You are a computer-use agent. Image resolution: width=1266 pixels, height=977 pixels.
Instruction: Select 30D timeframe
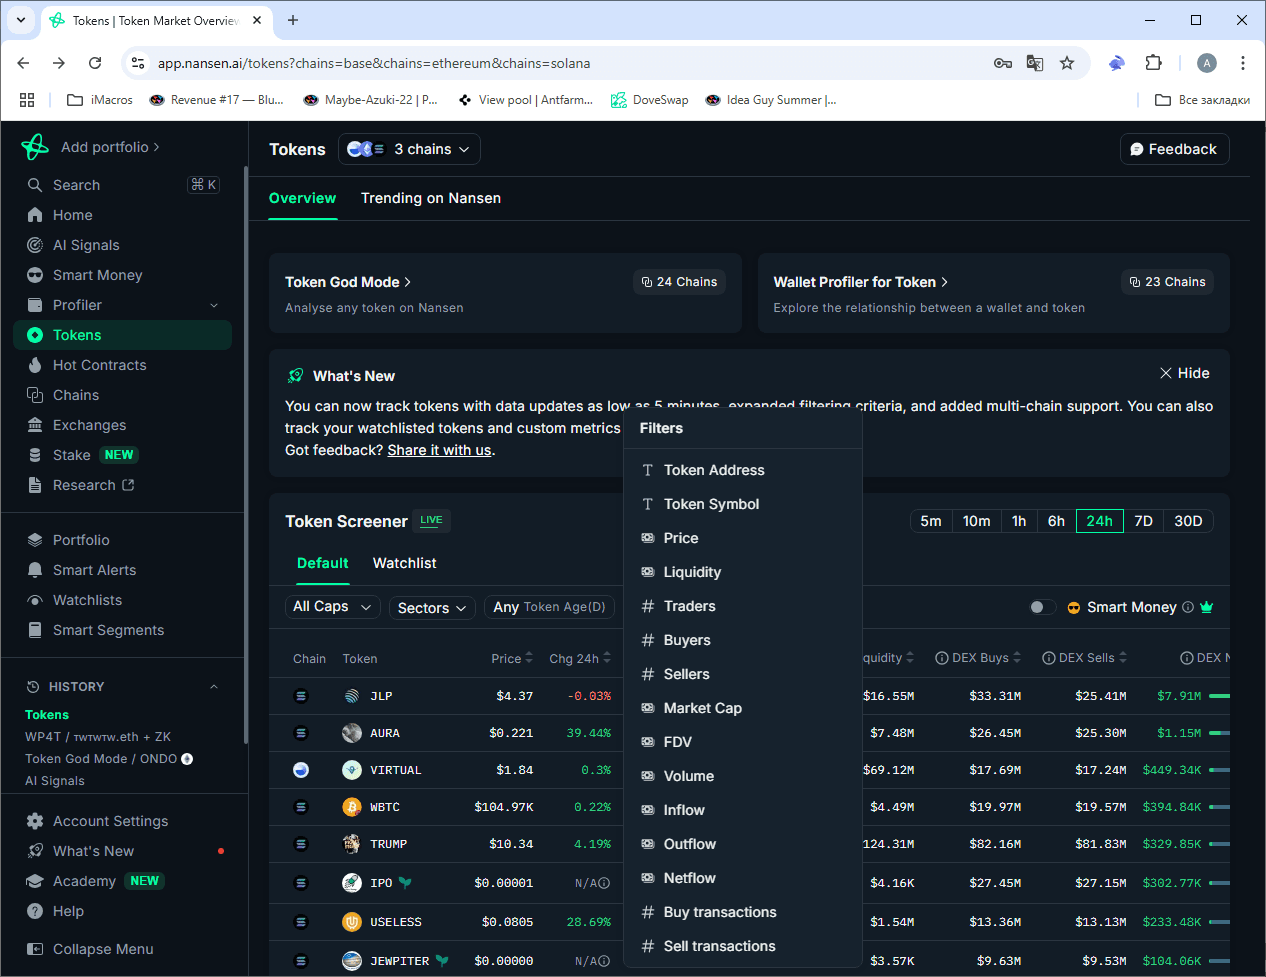point(1188,521)
